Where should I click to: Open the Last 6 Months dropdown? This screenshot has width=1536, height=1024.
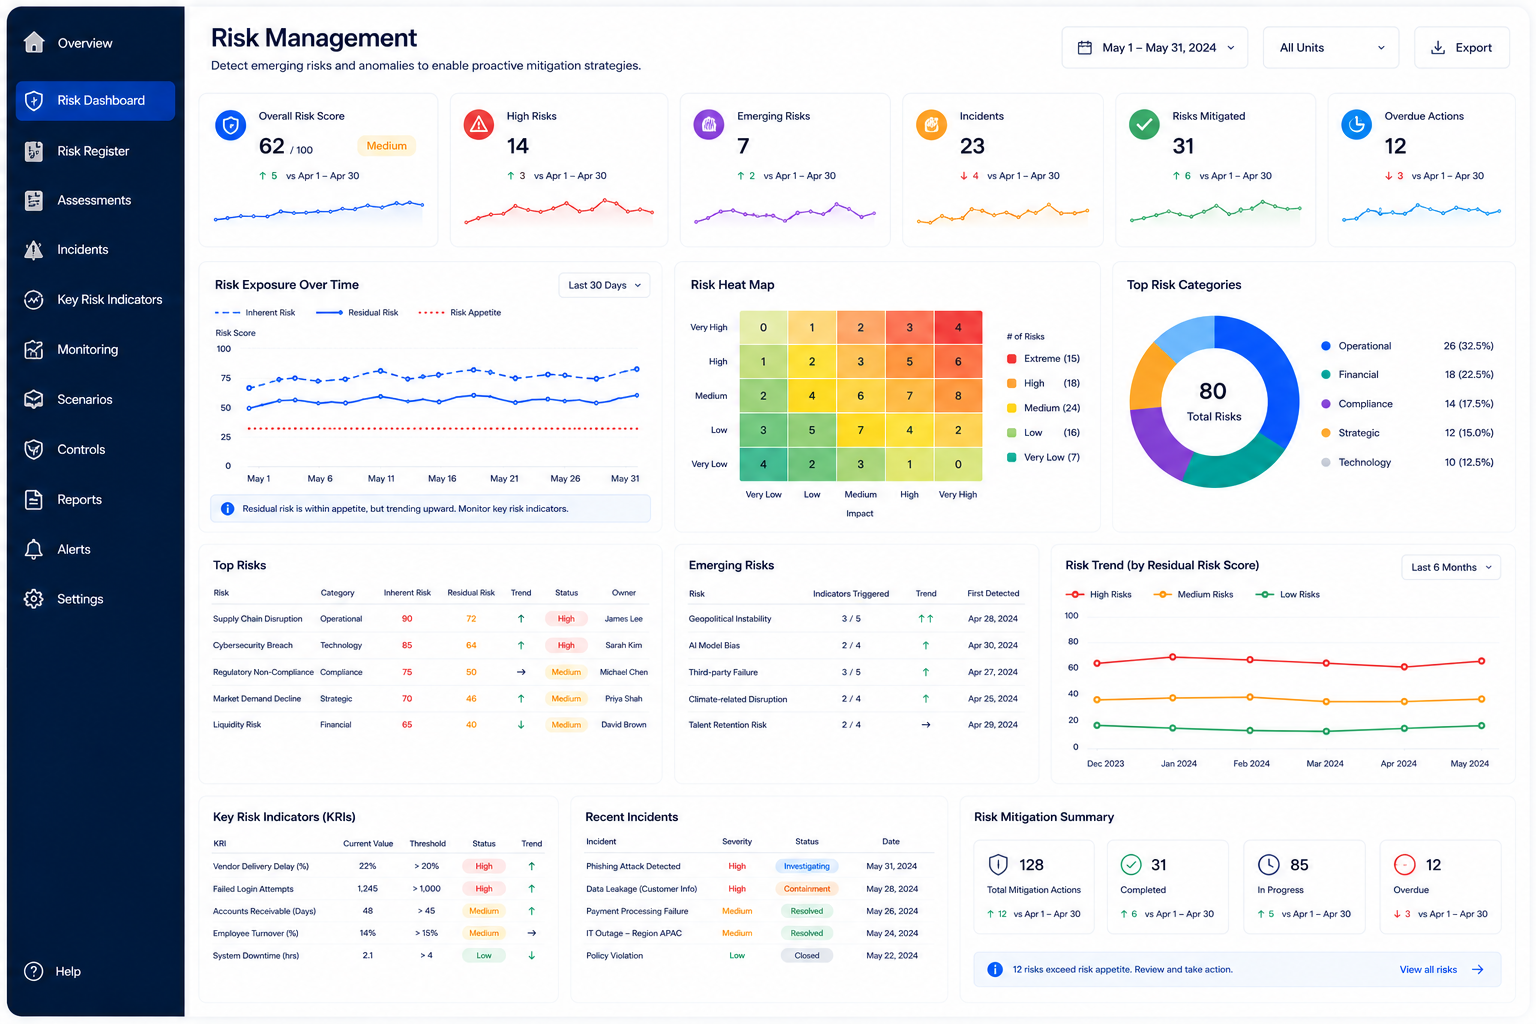(1451, 567)
